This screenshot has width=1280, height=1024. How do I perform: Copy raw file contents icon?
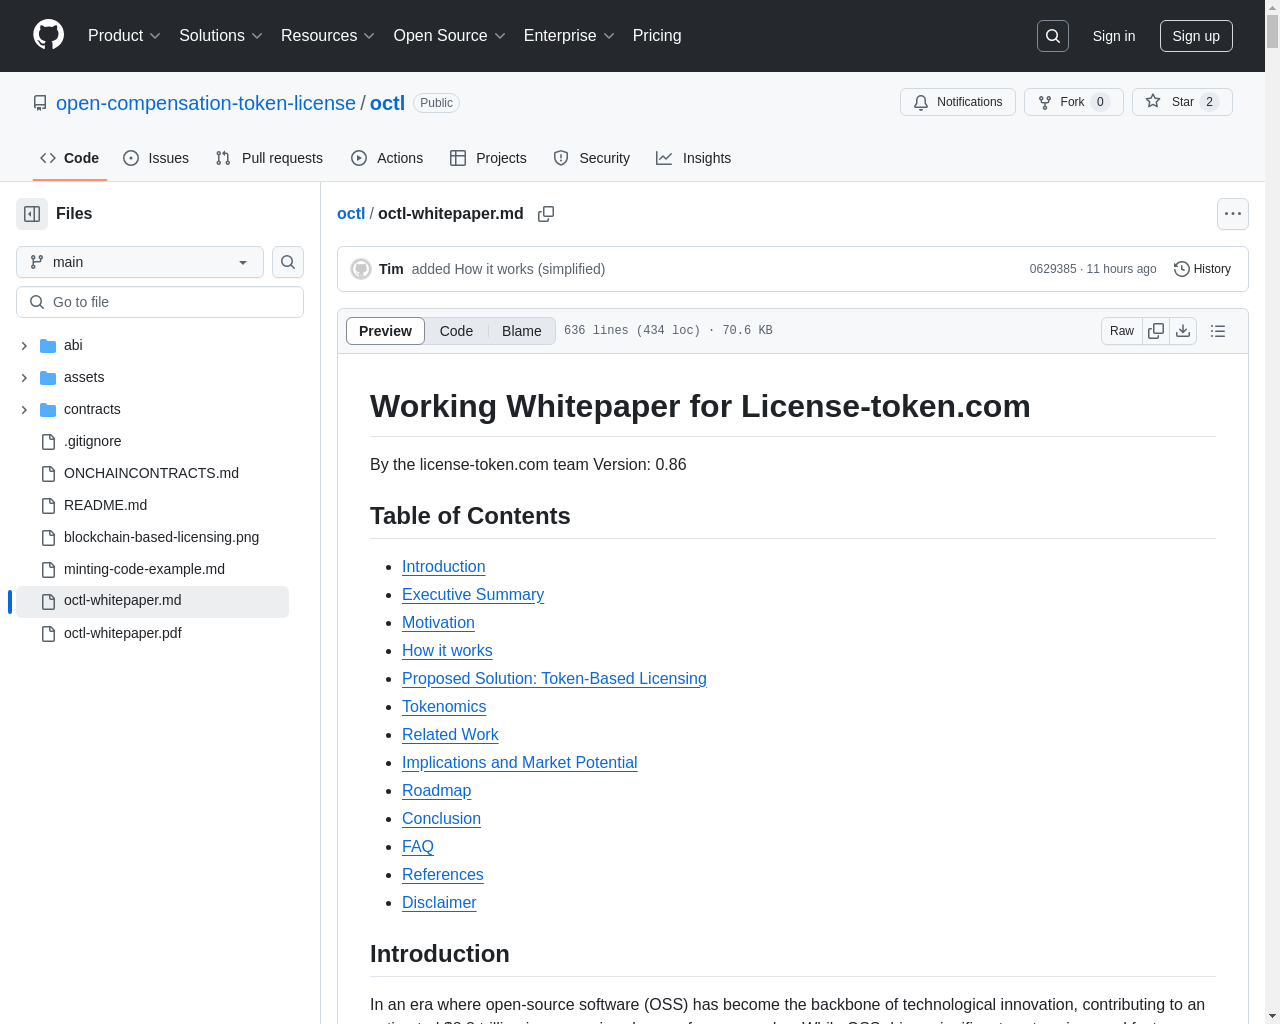(1156, 331)
